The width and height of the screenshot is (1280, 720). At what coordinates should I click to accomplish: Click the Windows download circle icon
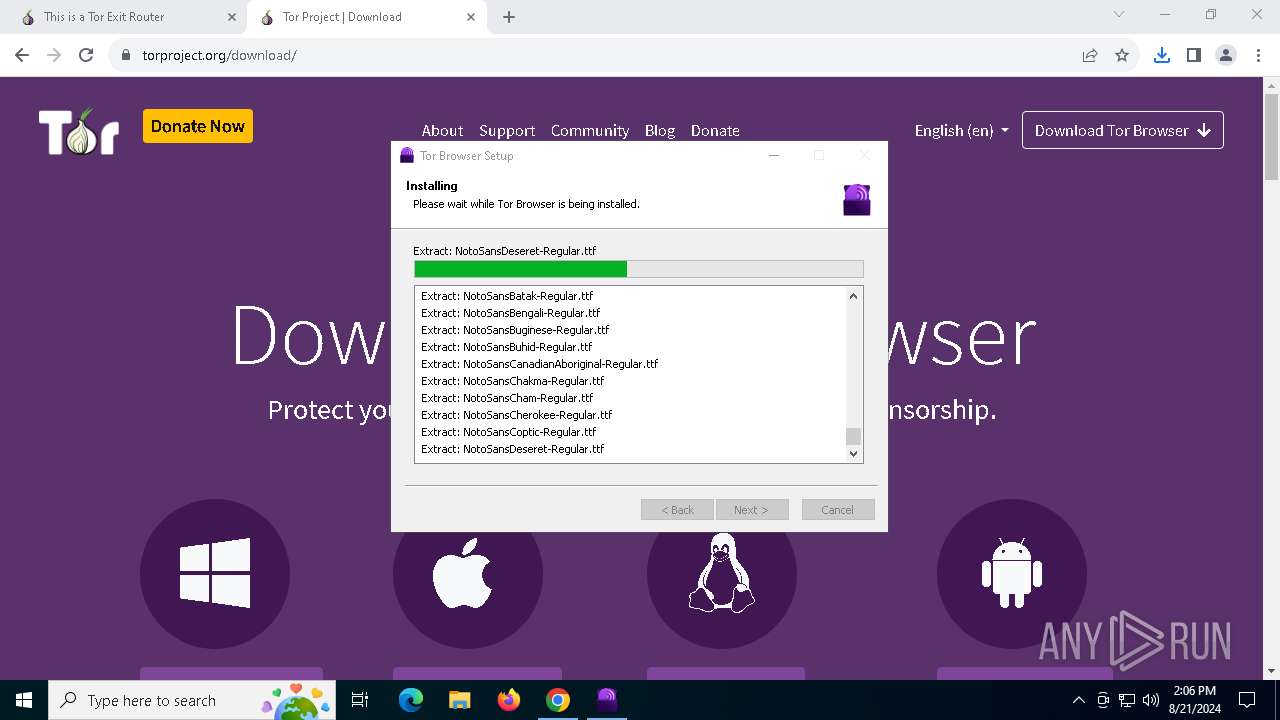click(215, 574)
